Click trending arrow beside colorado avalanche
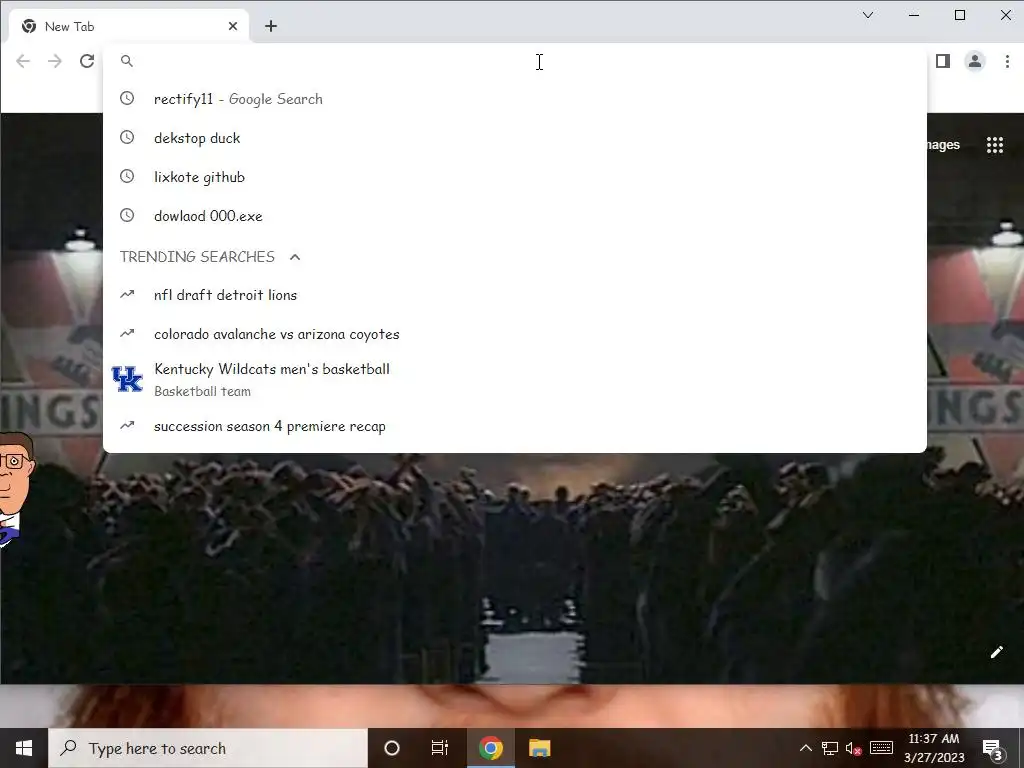Viewport: 1024px width, 768px height. (127, 334)
